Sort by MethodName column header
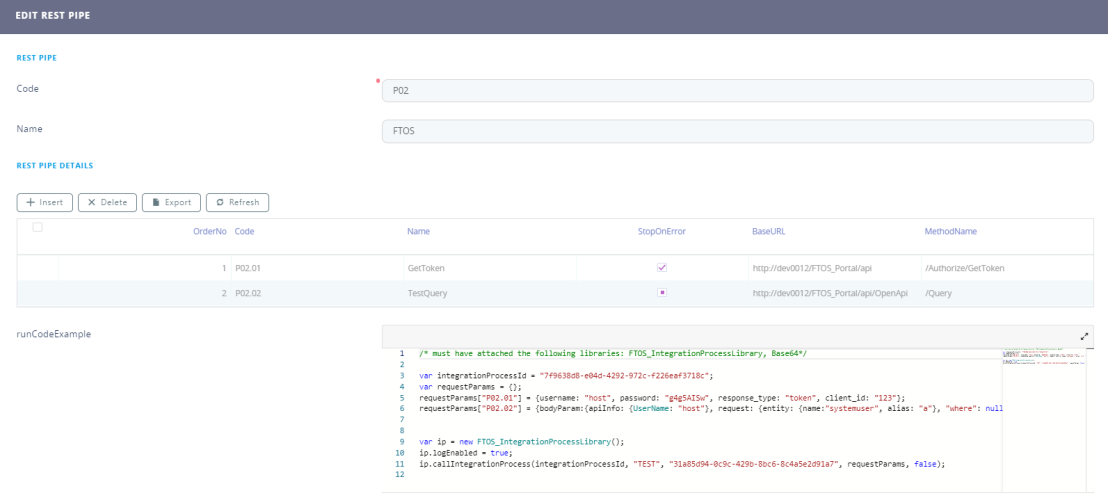 click(x=950, y=231)
